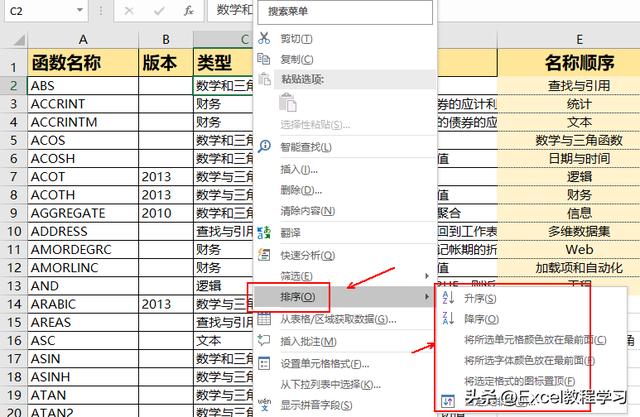Choose 从下拉列表中选择(K)... entry

(330, 384)
